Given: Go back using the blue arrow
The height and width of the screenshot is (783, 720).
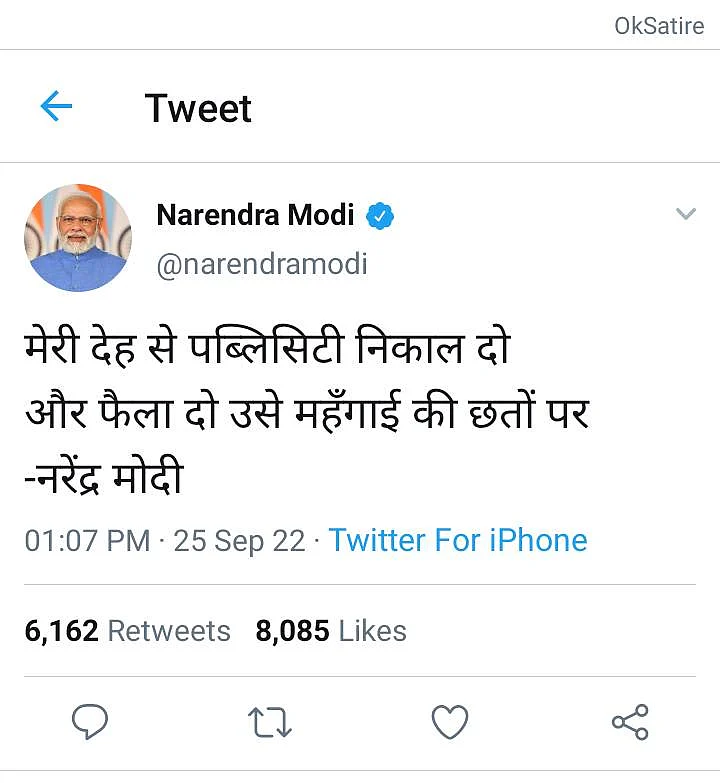Looking at the screenshot, I should [56, 107].
